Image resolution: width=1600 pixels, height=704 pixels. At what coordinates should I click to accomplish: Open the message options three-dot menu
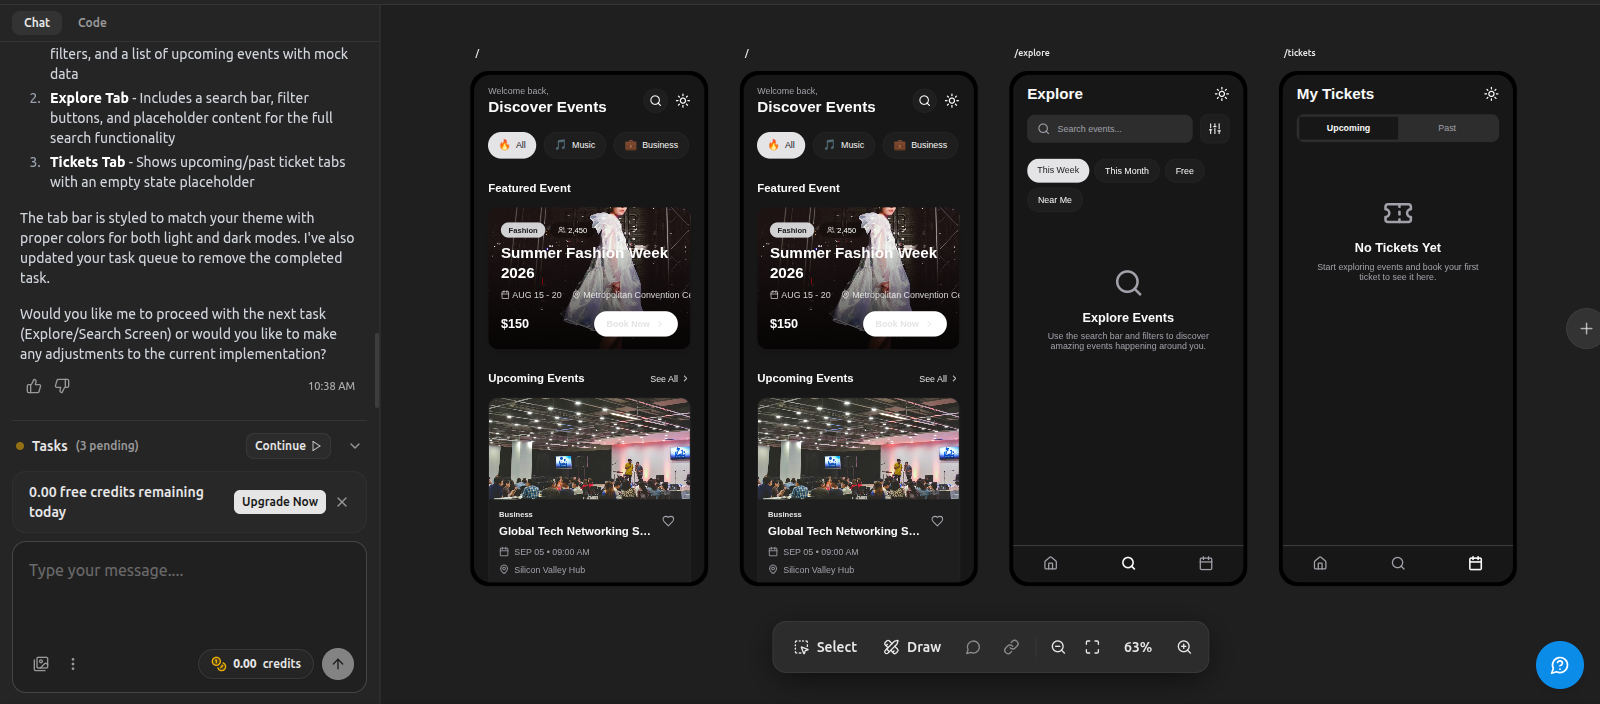click(x=73, y=664)
